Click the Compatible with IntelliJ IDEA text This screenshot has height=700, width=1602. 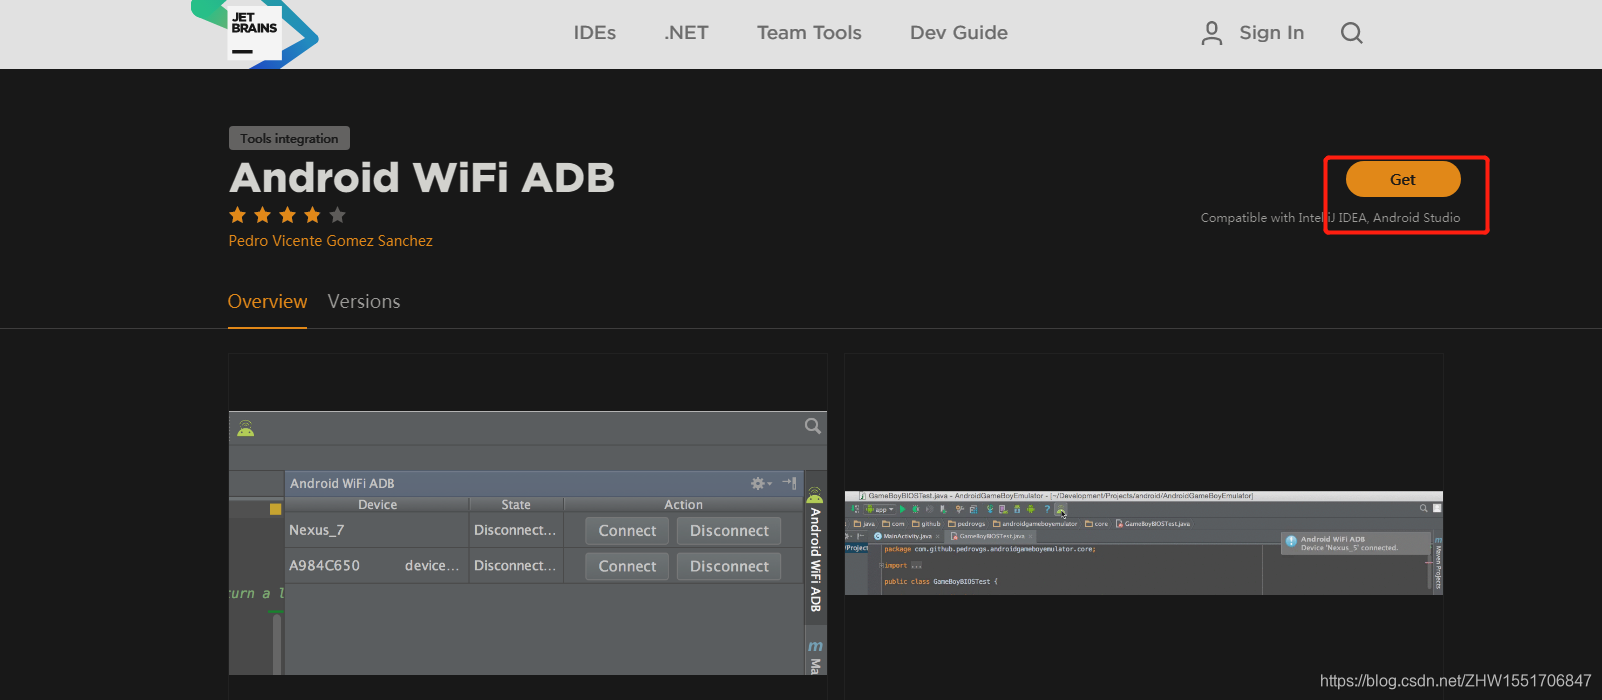1330,218
